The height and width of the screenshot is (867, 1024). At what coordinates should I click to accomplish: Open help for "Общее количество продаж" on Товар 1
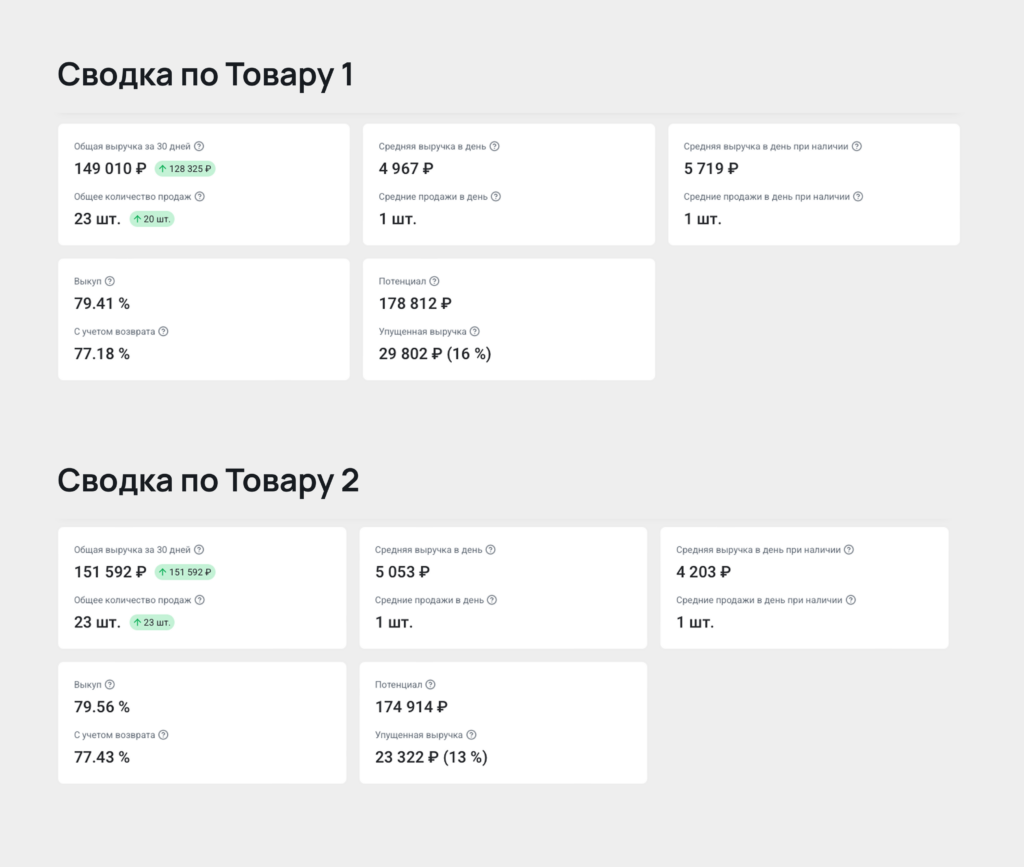point(198,196)
